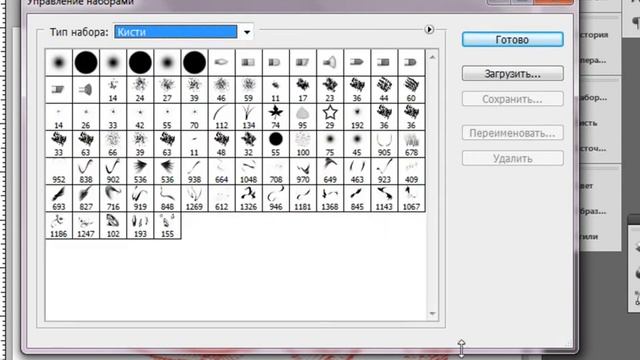Choose the star brush 42

[x=140, y=117]
